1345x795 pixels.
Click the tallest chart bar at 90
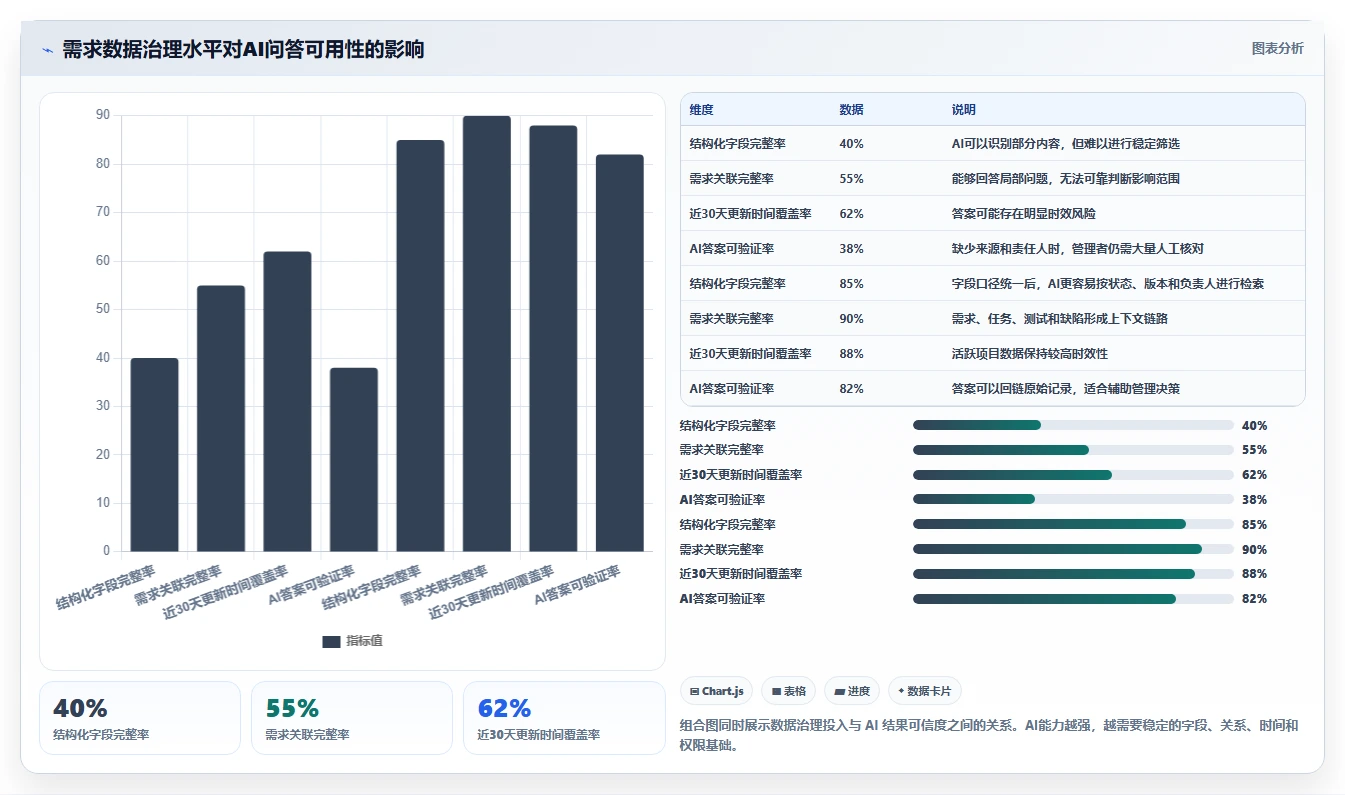(487, 333)
